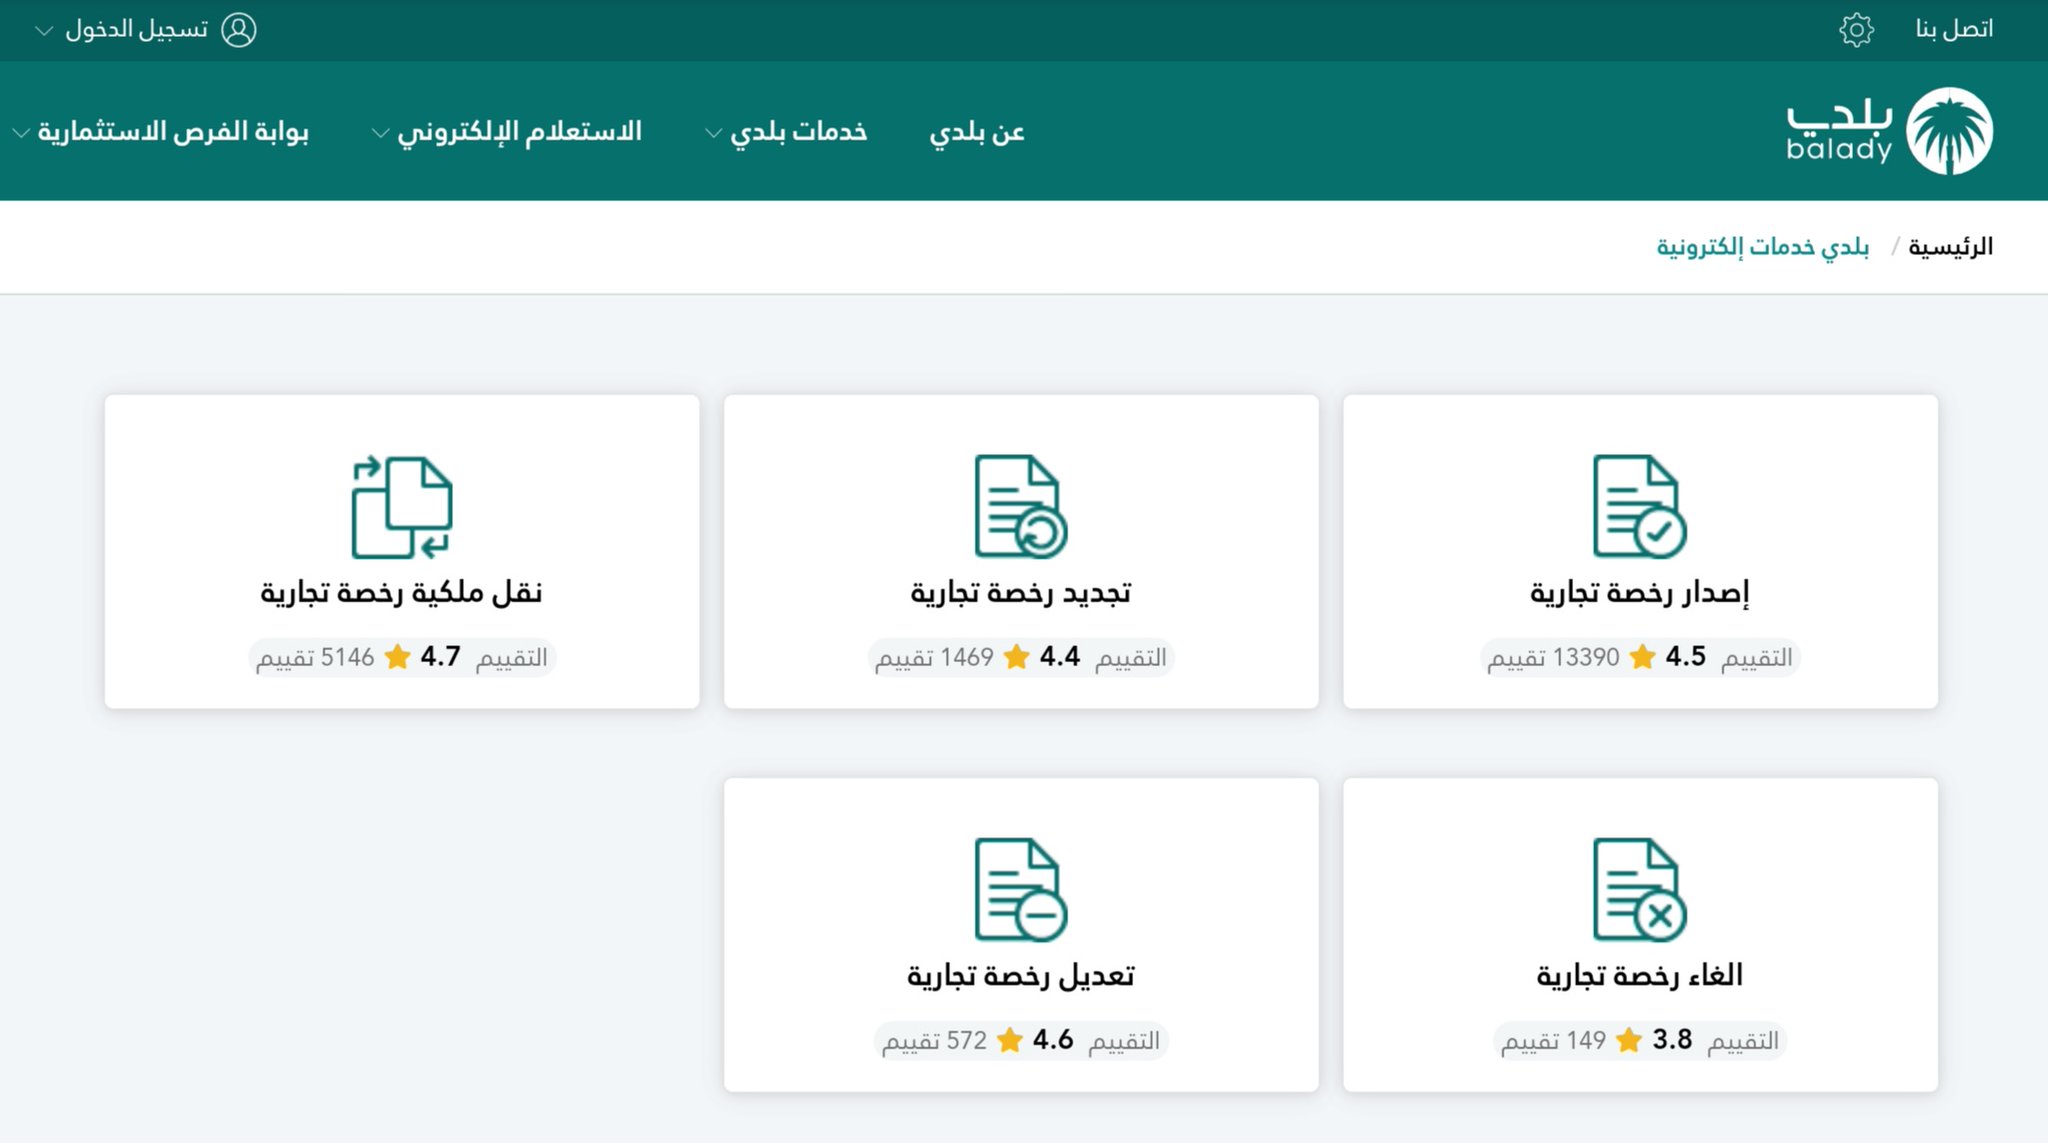Click the user profile icon in top bar

238,30
